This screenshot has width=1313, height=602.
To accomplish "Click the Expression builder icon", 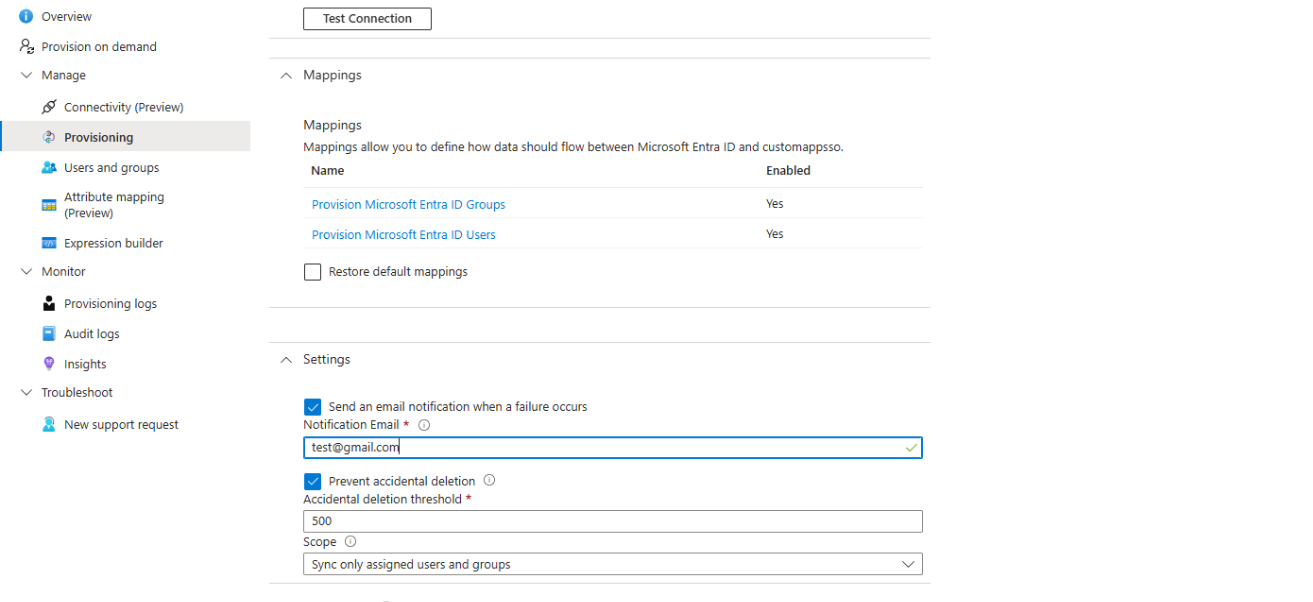I will click(x=49, y=243).
